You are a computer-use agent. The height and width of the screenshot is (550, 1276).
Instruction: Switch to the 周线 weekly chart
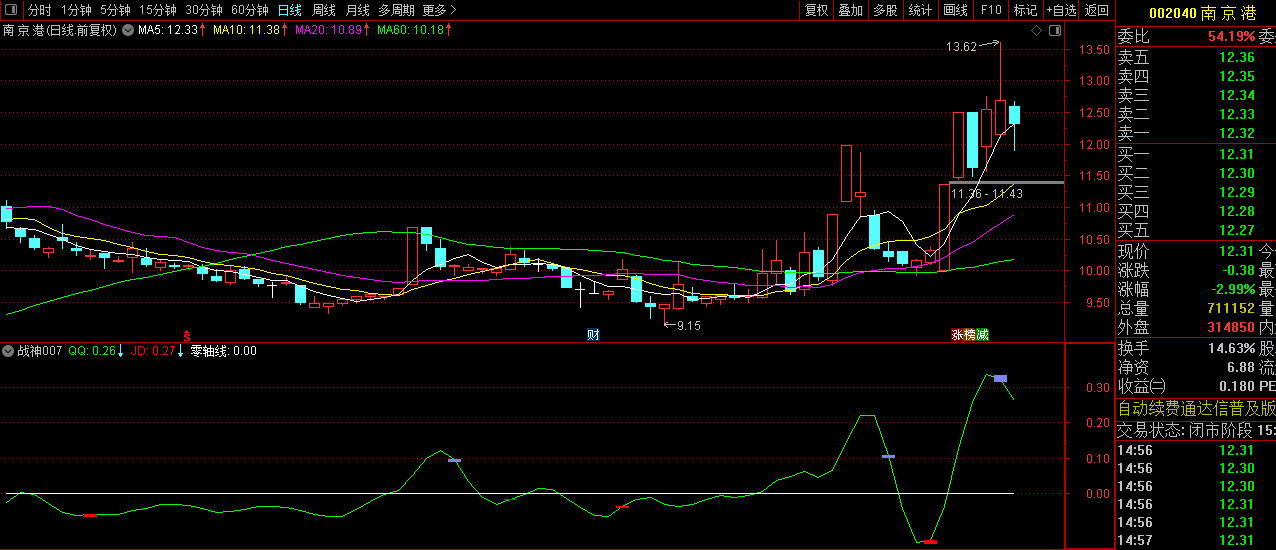(323, 10)
